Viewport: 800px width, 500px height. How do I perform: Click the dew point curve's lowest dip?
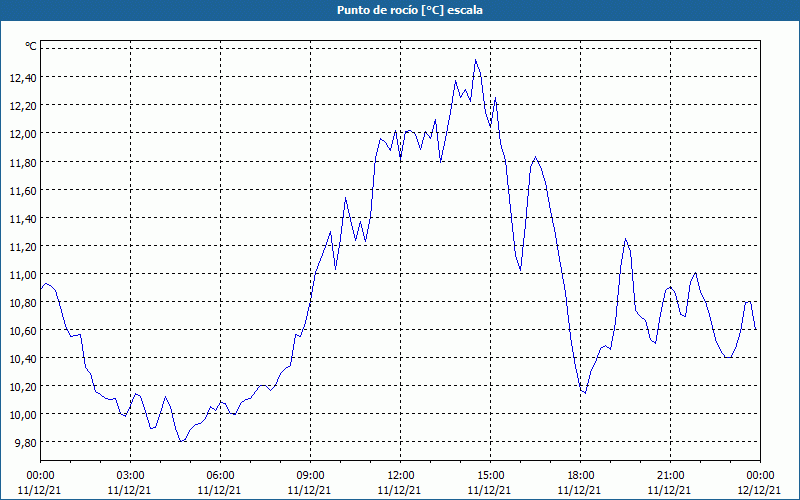182,441
